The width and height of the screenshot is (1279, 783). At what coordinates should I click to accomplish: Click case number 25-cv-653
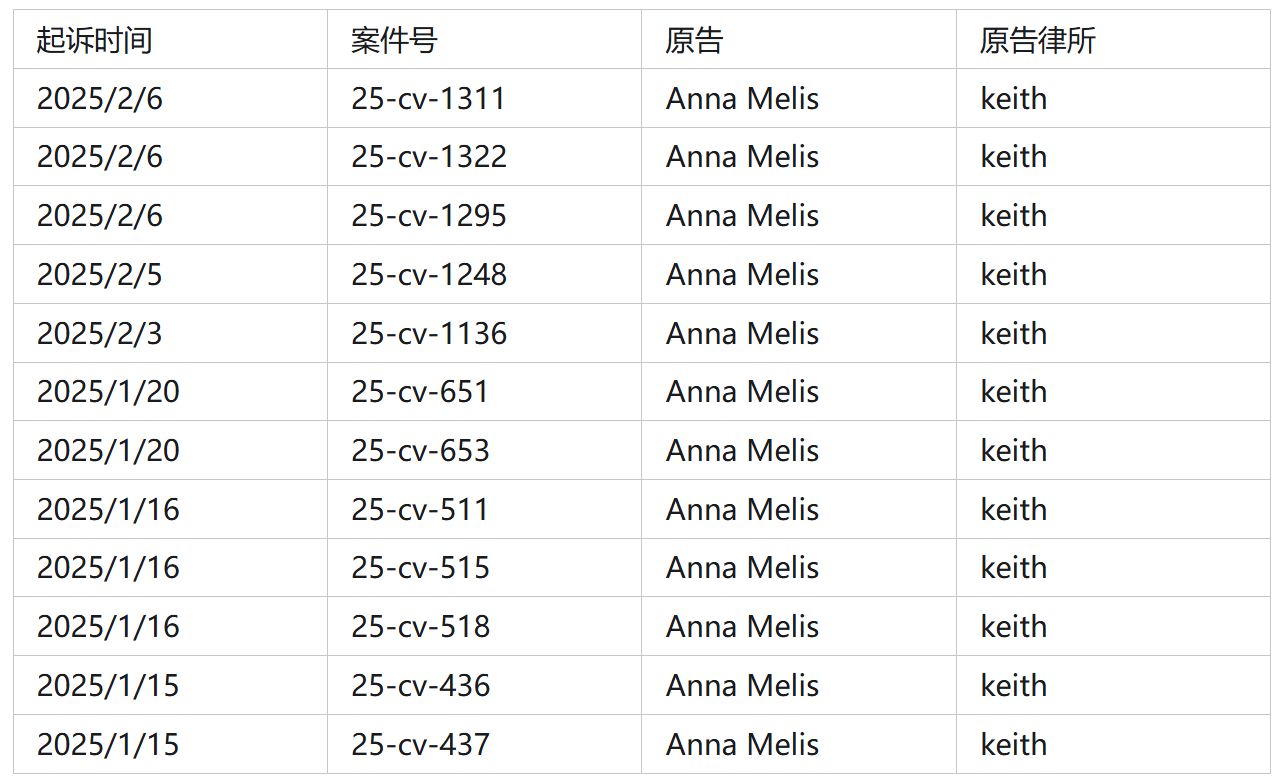[419, 451]
